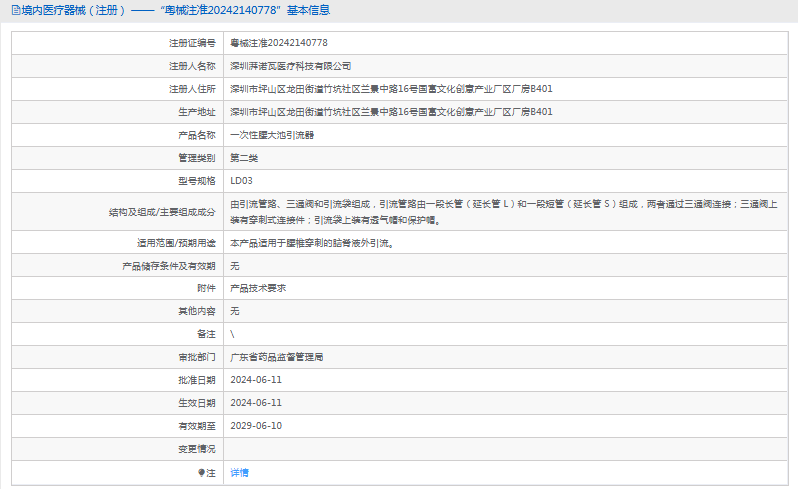Click the 注册人名称 label
Screen dimensions: 798x489
click(192, 66)
